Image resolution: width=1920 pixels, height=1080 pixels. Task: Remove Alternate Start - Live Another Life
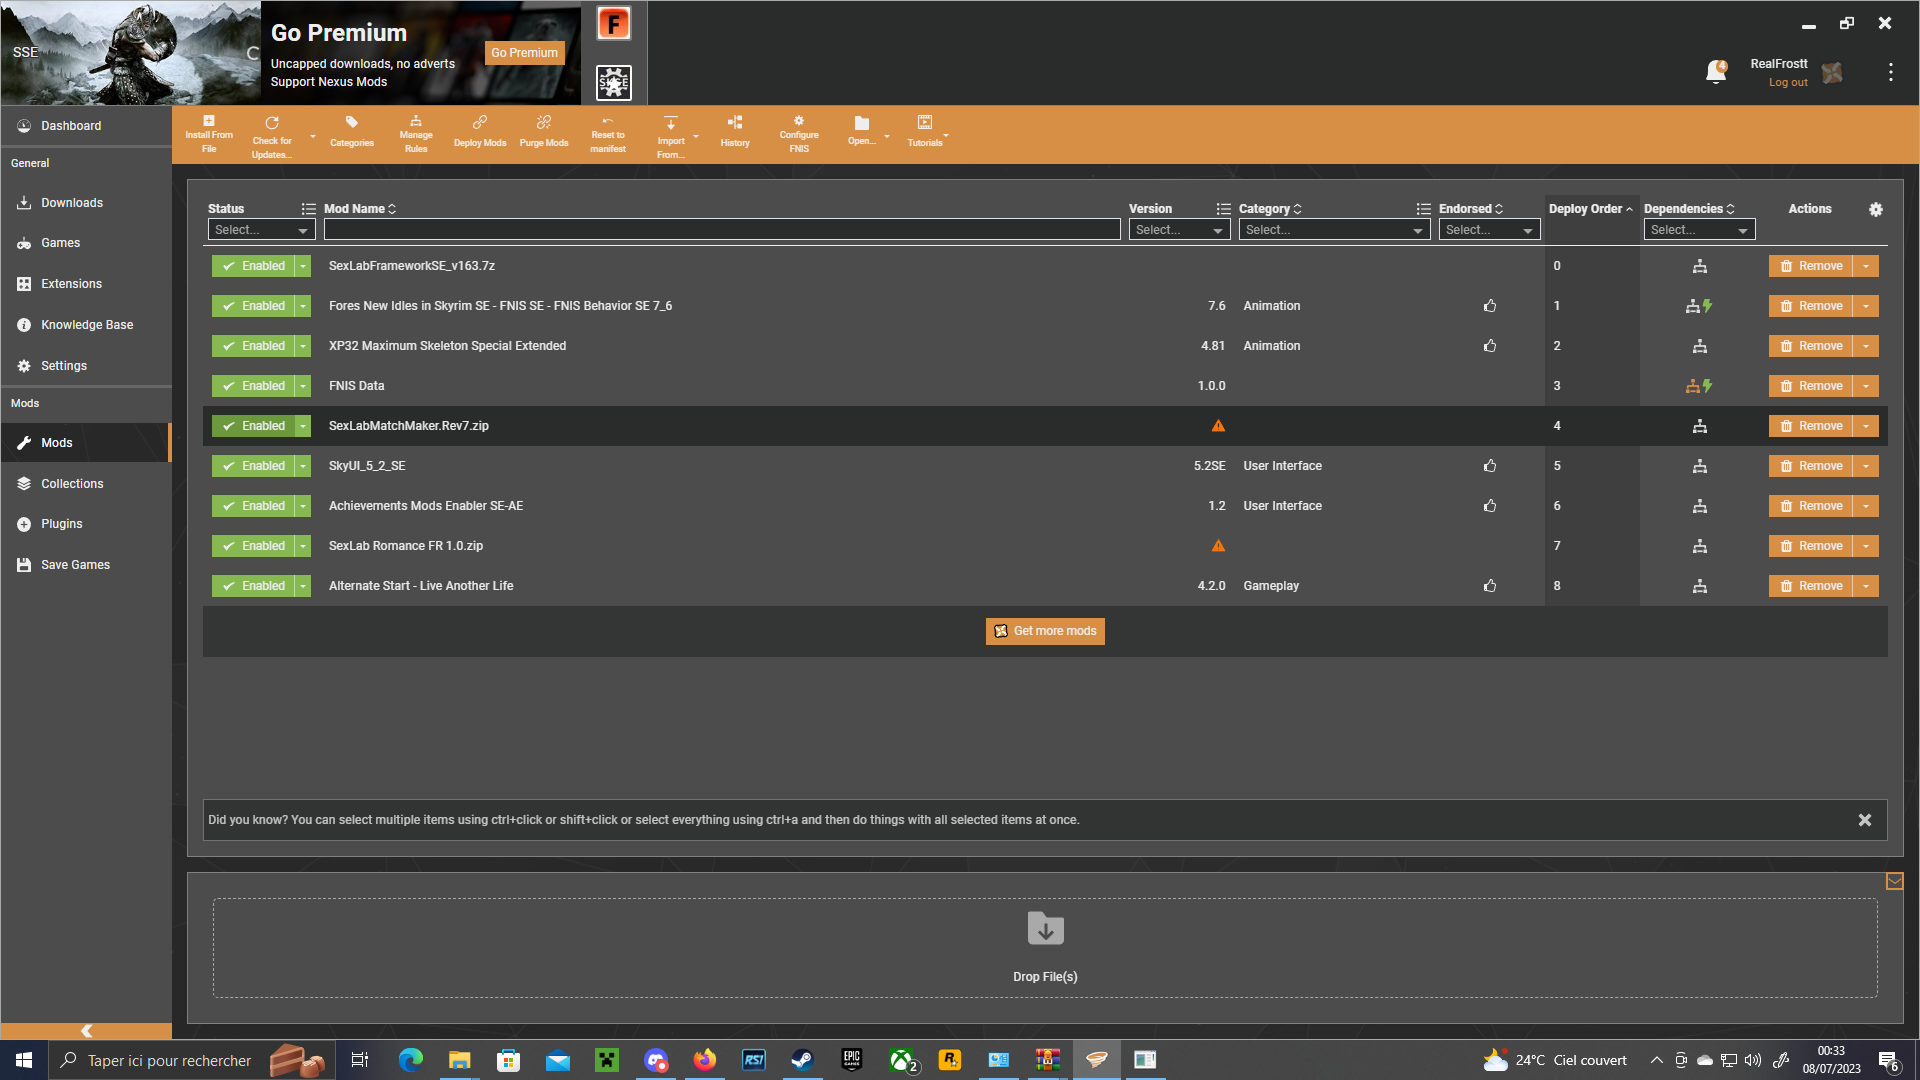point(1811,586)
